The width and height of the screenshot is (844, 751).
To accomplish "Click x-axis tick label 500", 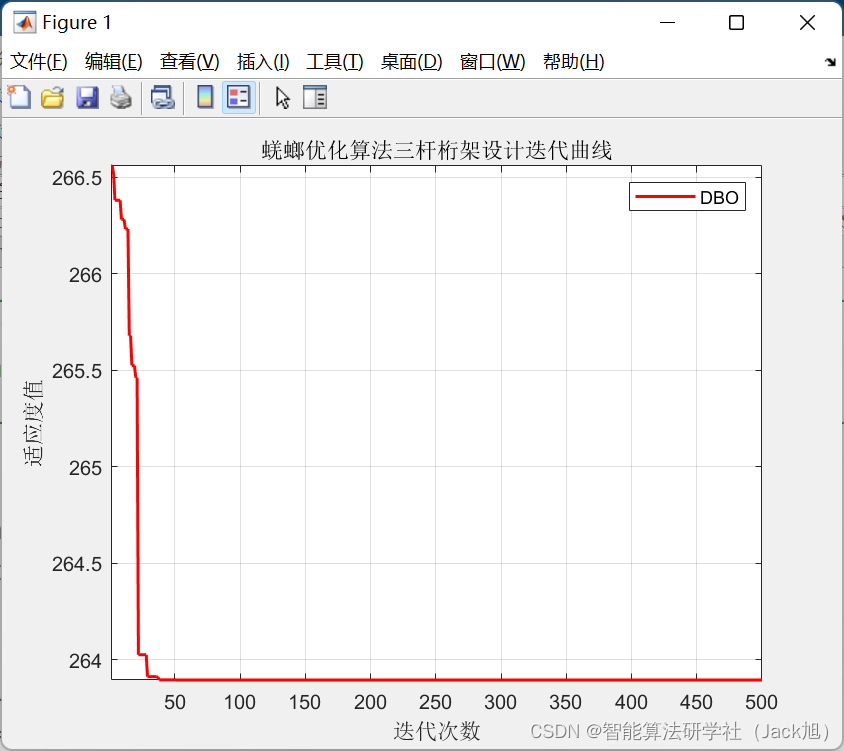I will 761,702.
